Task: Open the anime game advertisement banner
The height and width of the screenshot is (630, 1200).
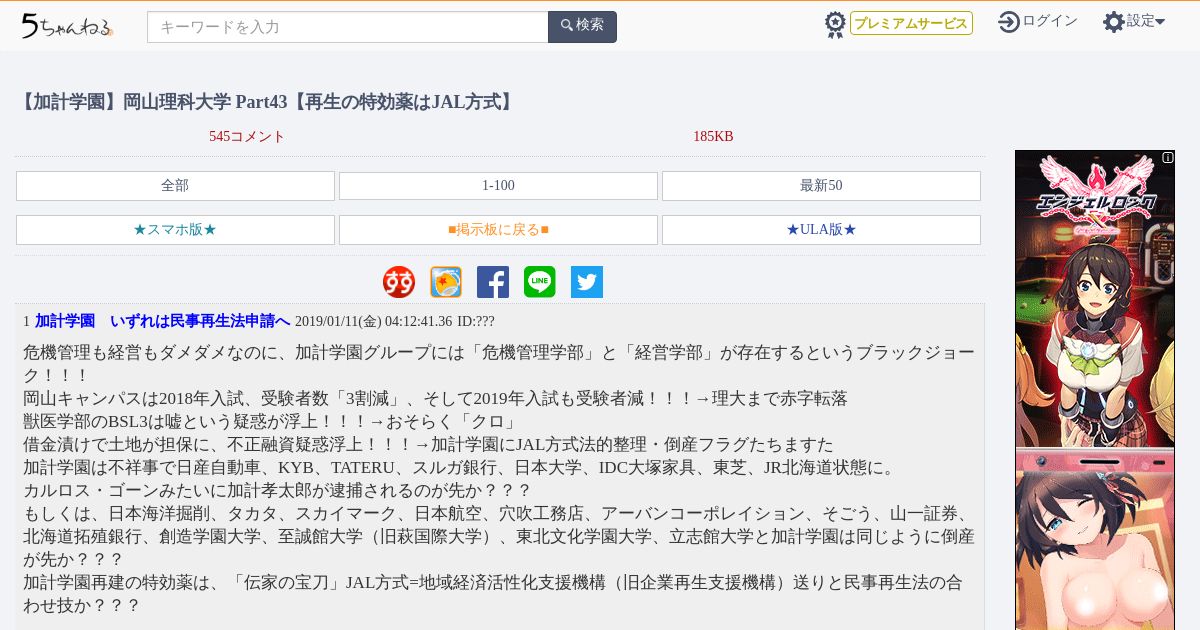Action: (1095, 390)
